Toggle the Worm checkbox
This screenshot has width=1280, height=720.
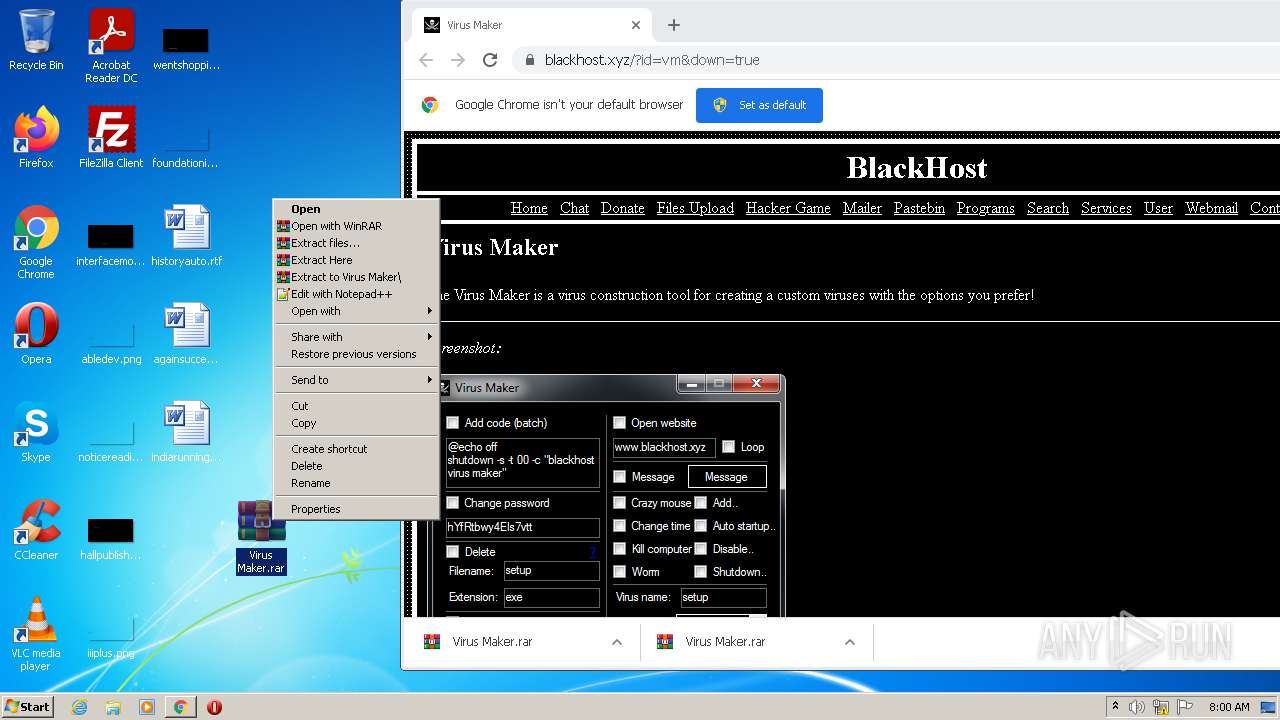(620, 572)
